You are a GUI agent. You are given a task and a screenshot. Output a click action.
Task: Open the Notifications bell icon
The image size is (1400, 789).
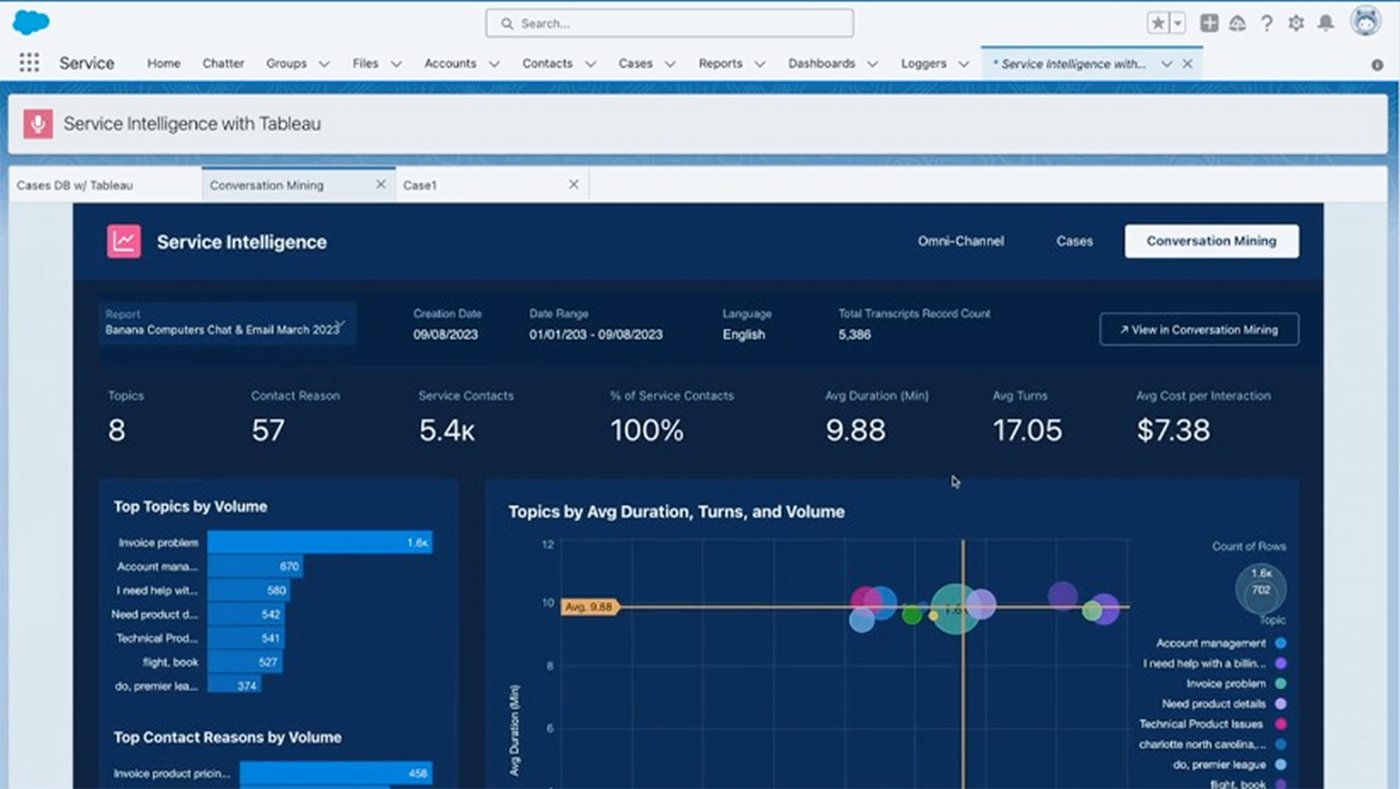coord(1325,23)
